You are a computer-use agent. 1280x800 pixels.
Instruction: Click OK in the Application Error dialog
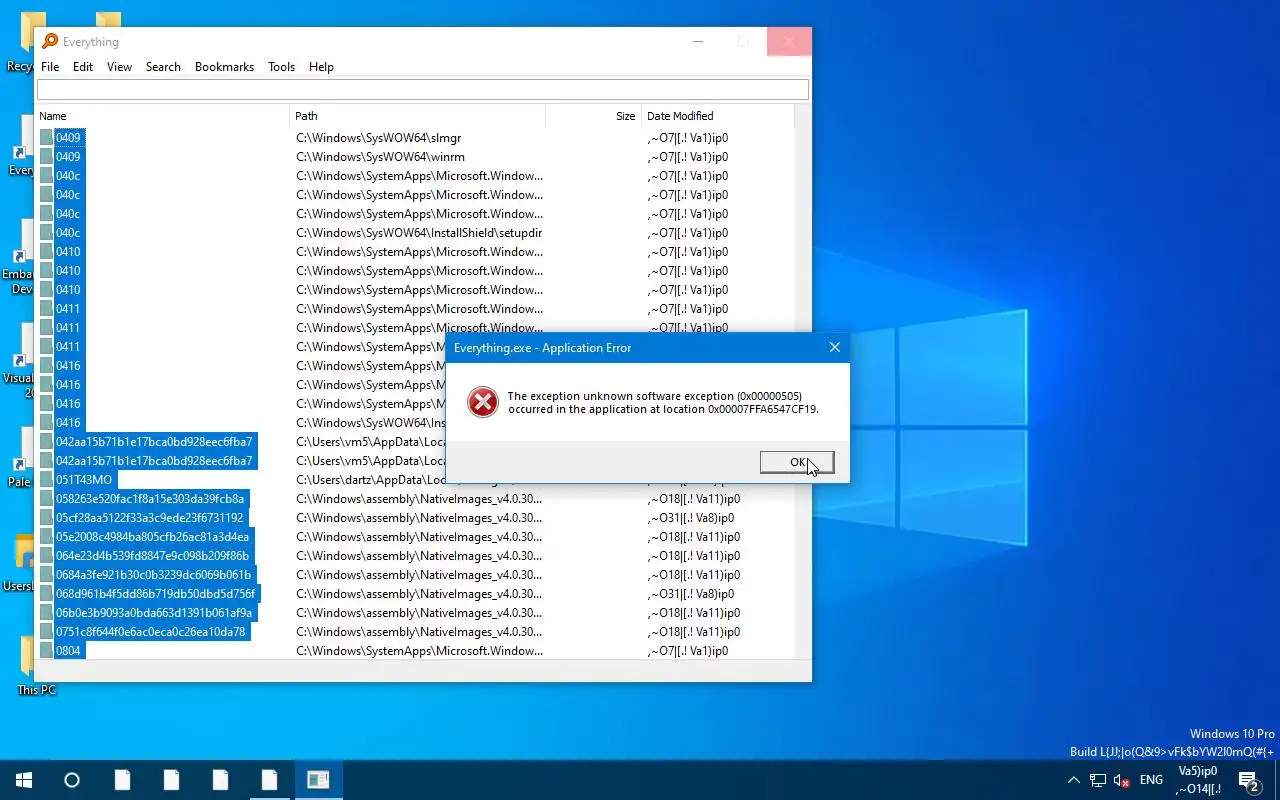(797, 462)
